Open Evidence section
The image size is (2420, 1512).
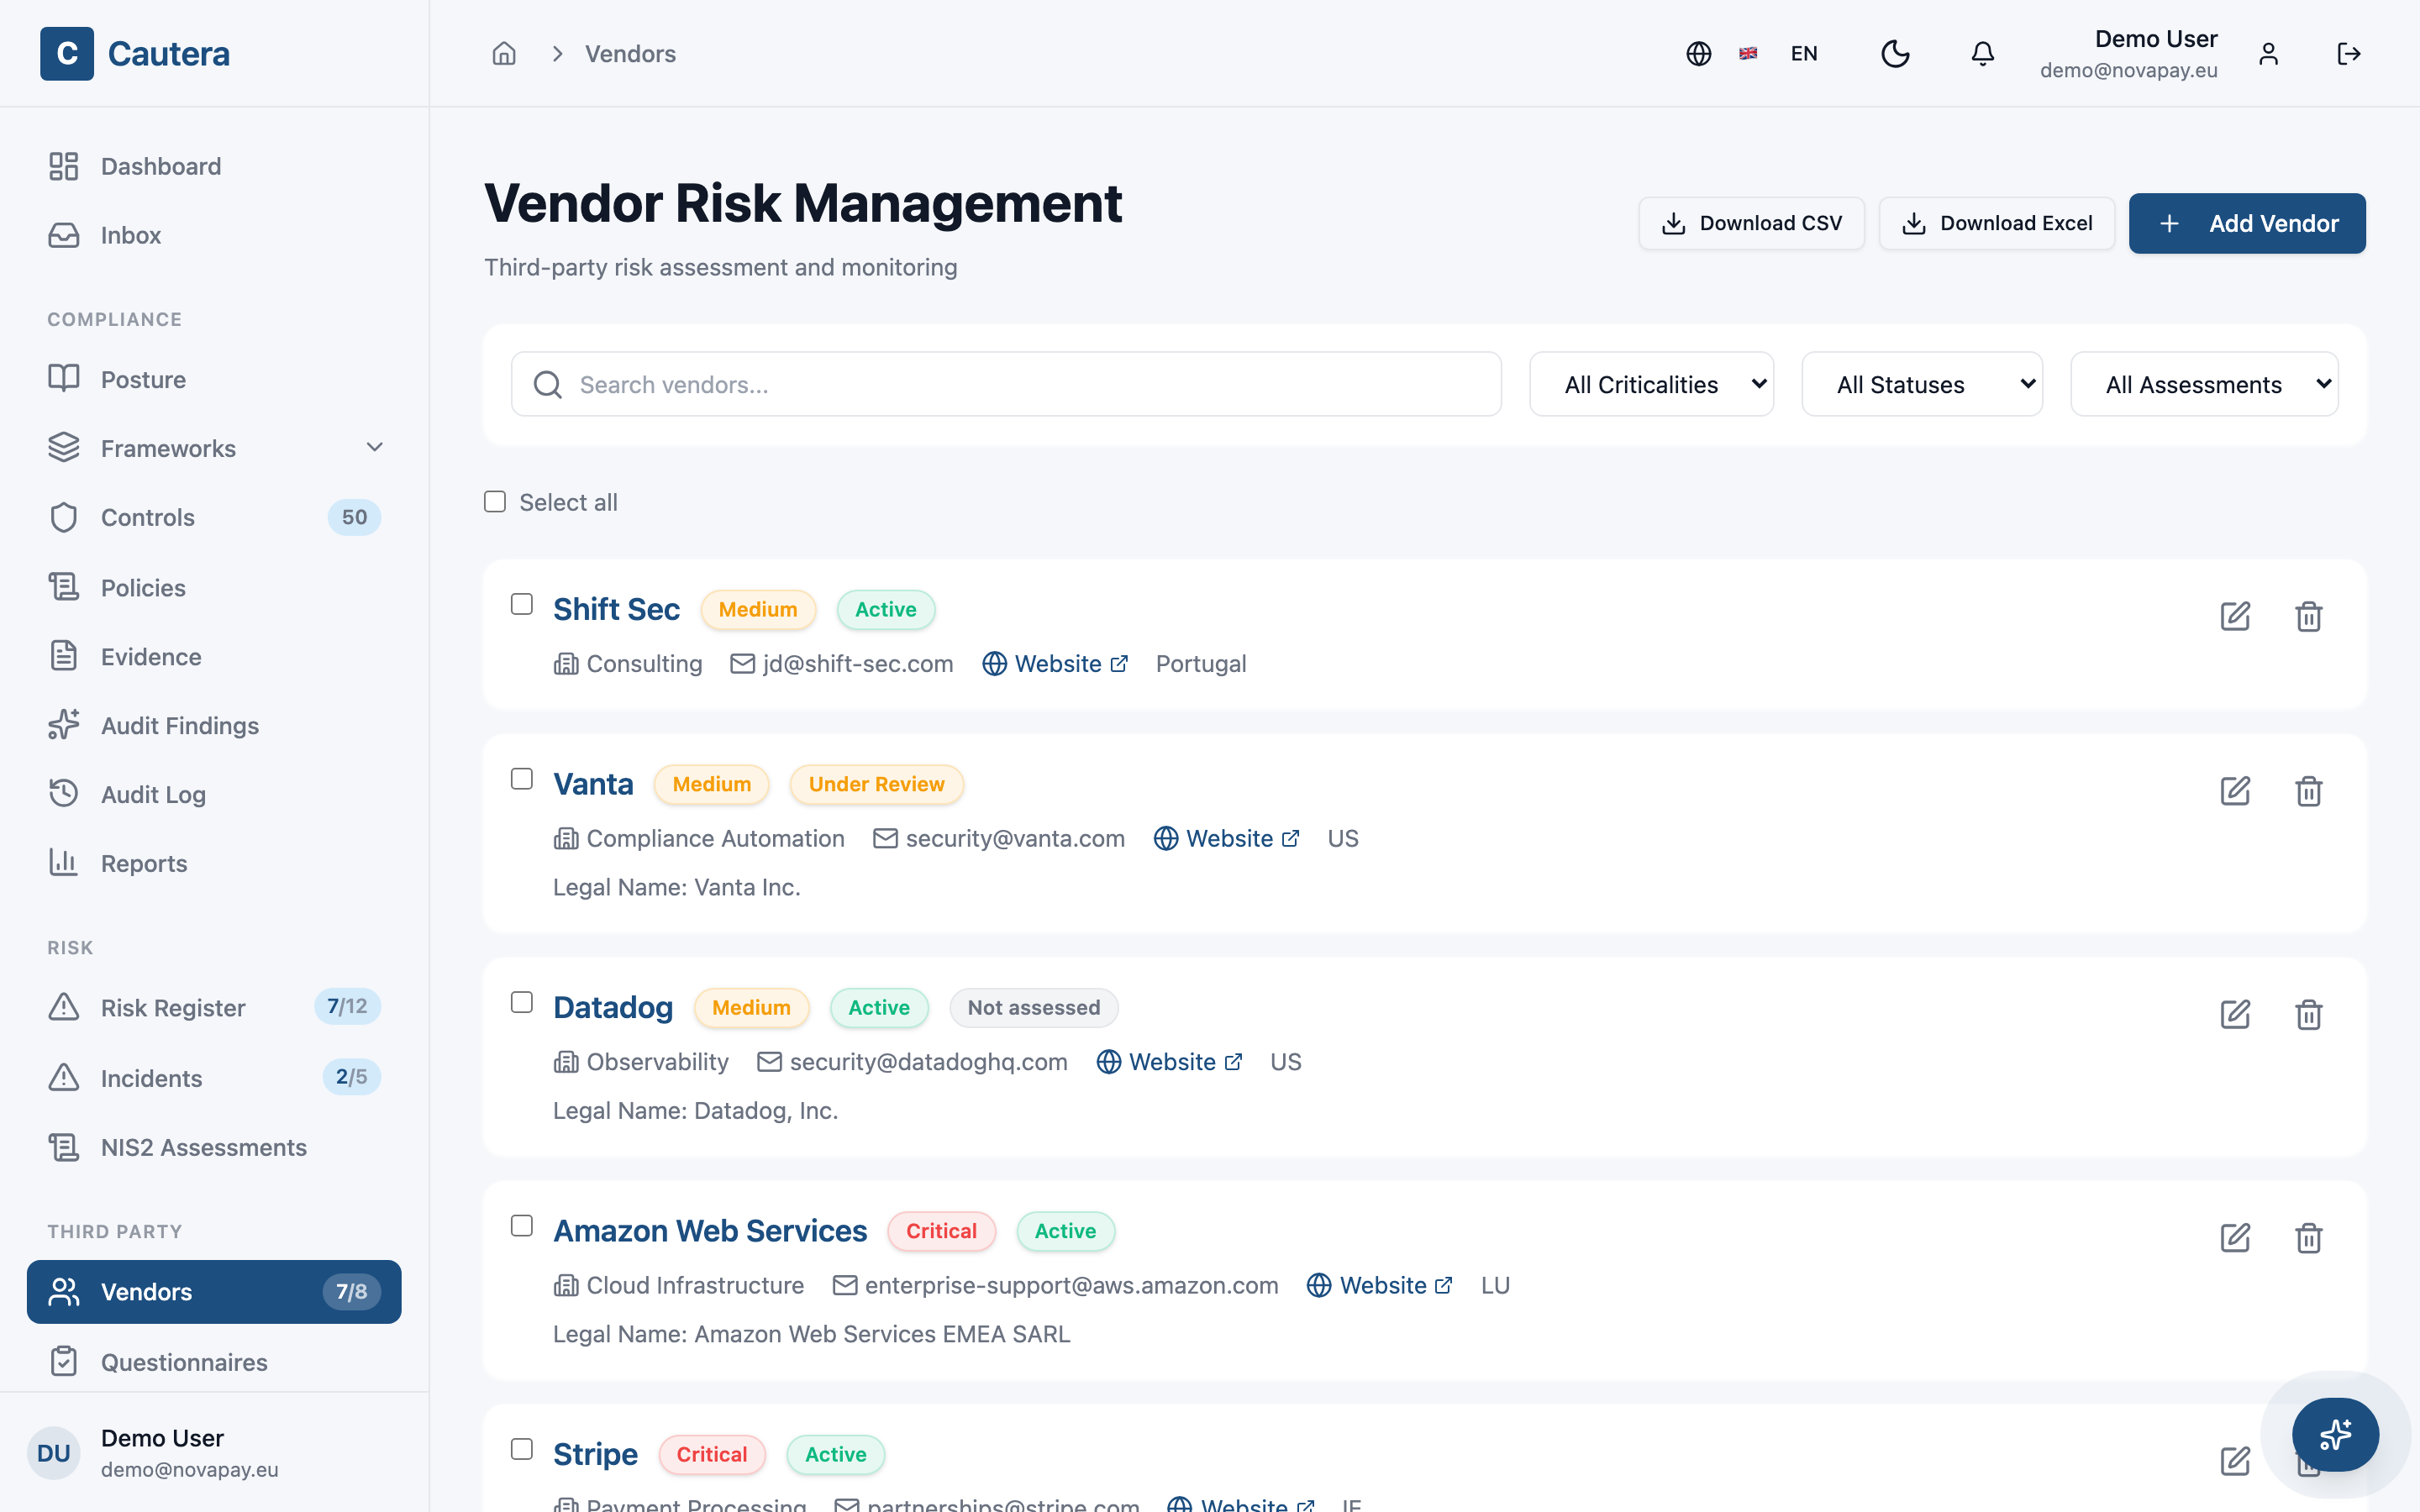(214, 656)
